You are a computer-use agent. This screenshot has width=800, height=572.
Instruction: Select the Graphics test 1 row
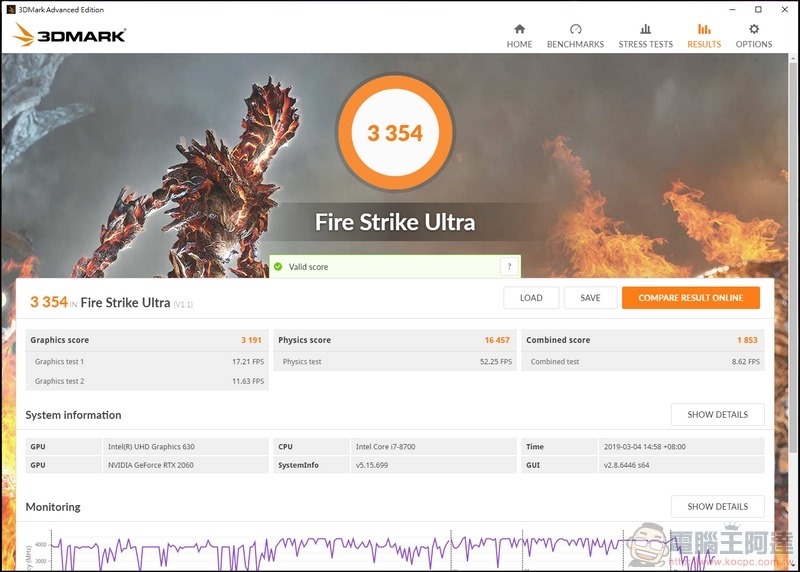(x=147, y=362)
